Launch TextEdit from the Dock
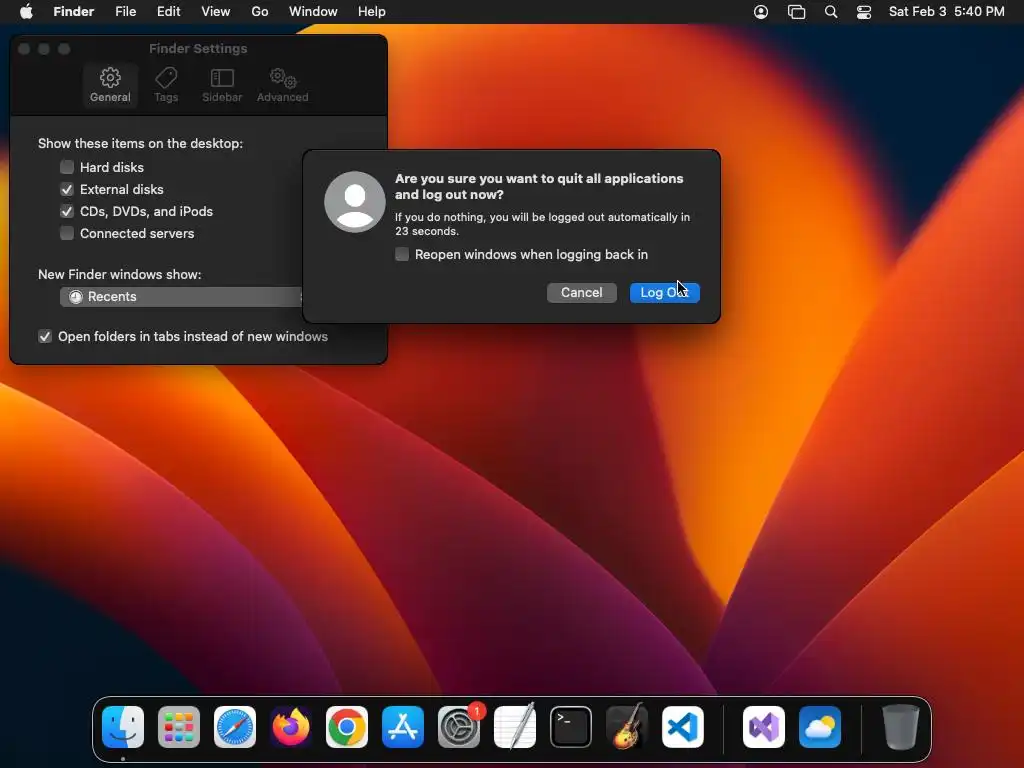 (515, 727)
